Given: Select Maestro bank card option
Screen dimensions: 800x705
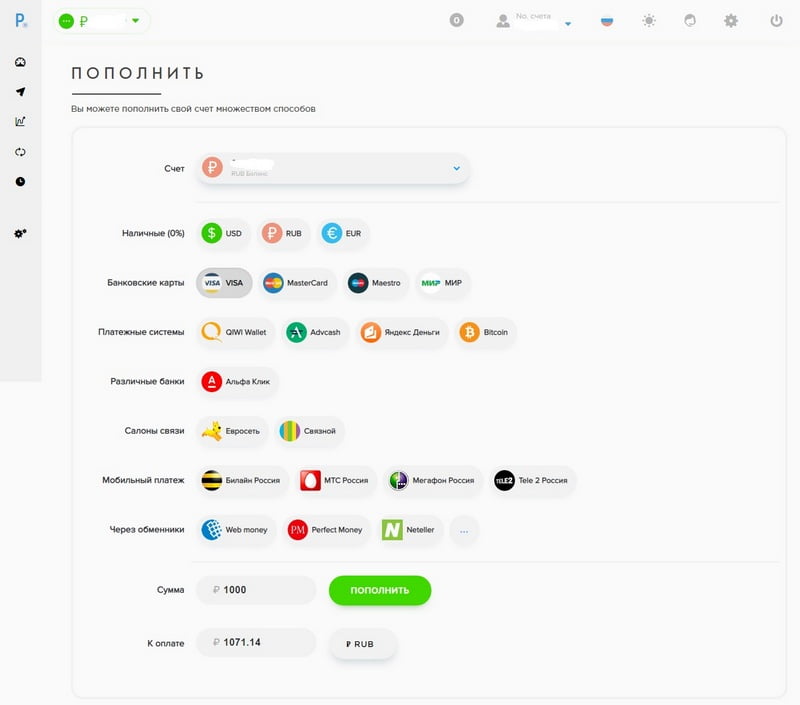Looking at the screenshot, I should 376,283.
